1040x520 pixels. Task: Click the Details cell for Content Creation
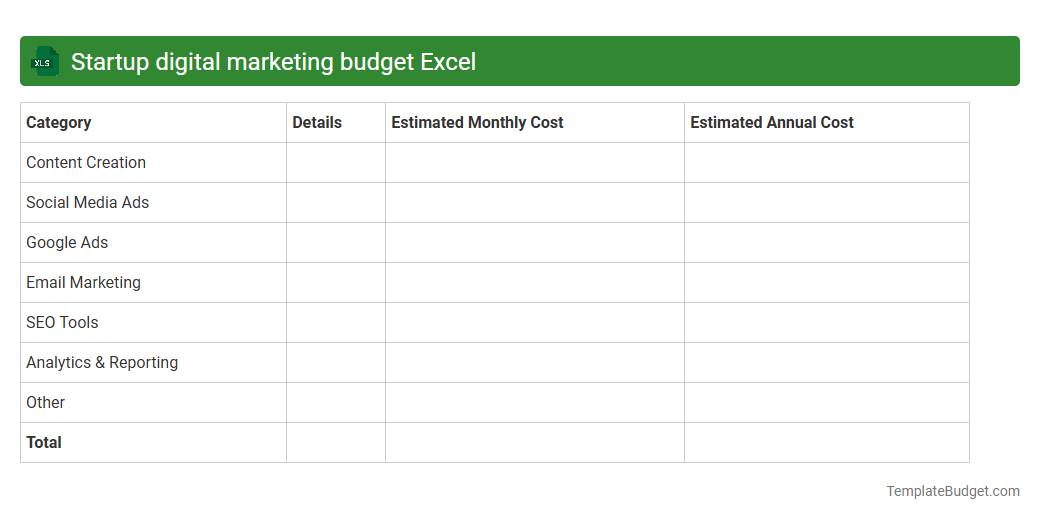pos(336,162)
